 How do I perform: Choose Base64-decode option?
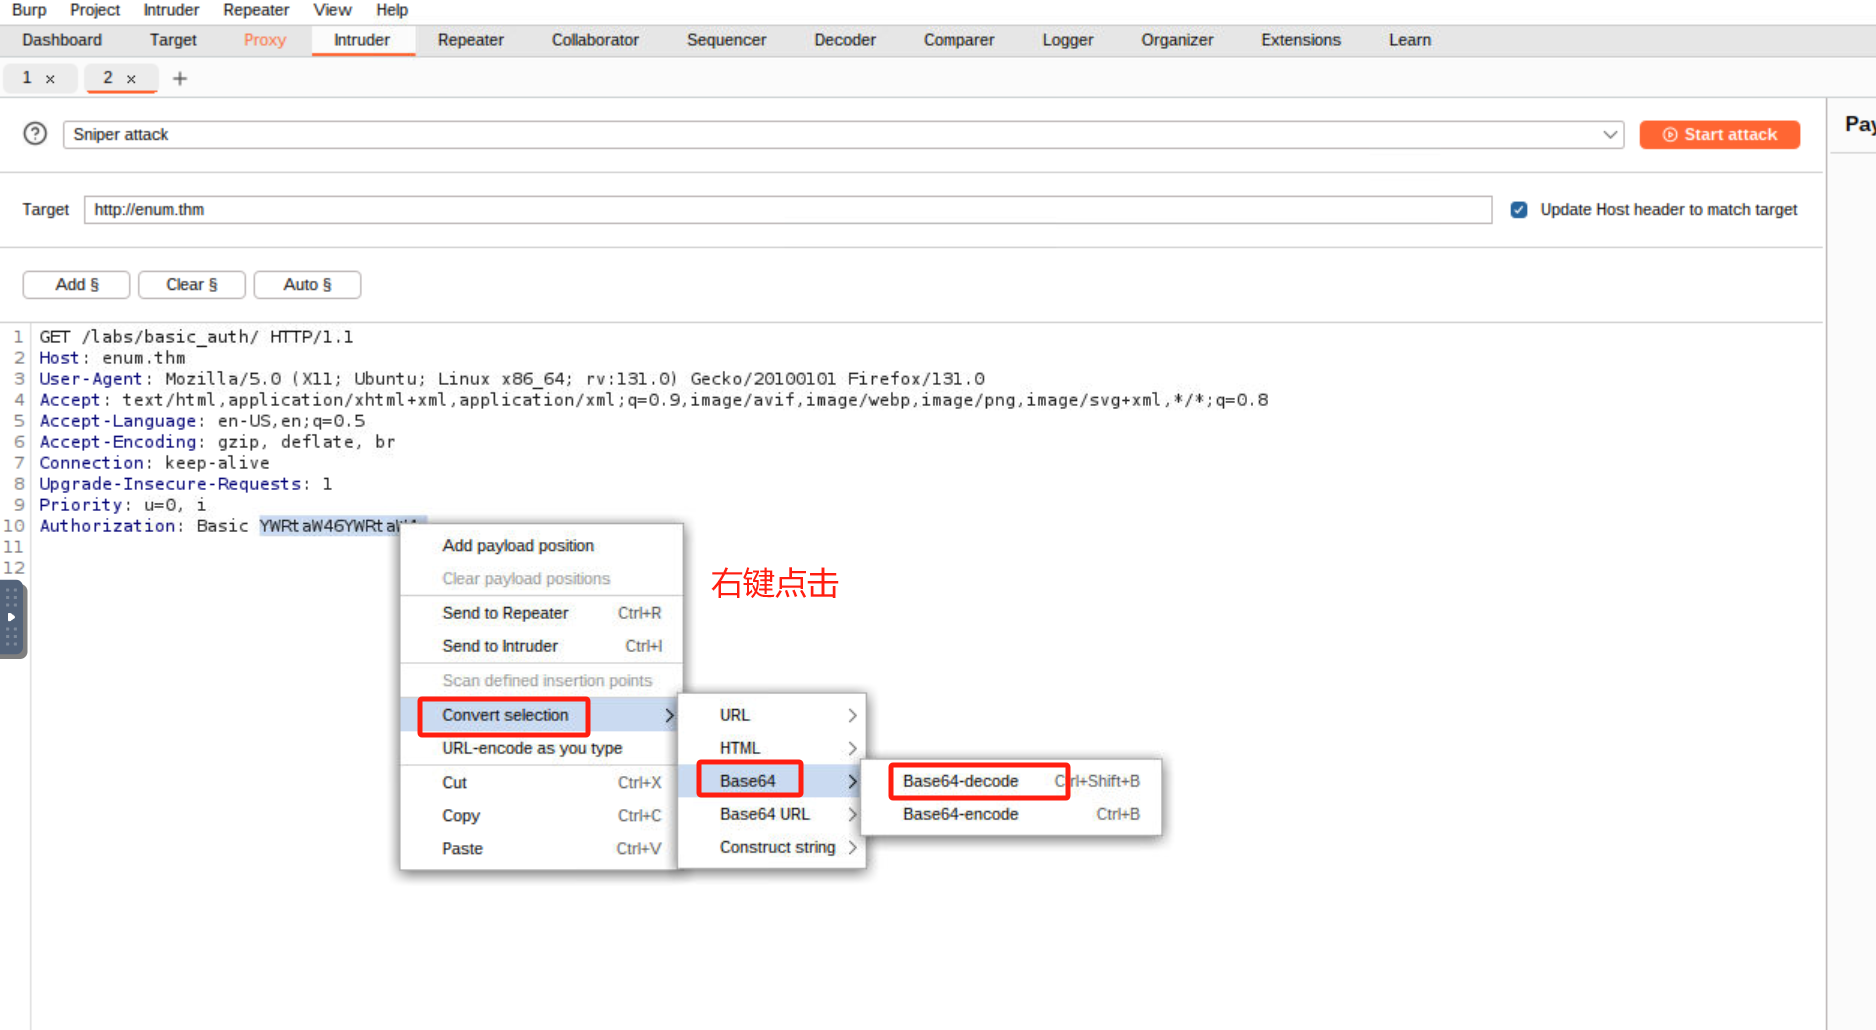tap(1011, 781)
